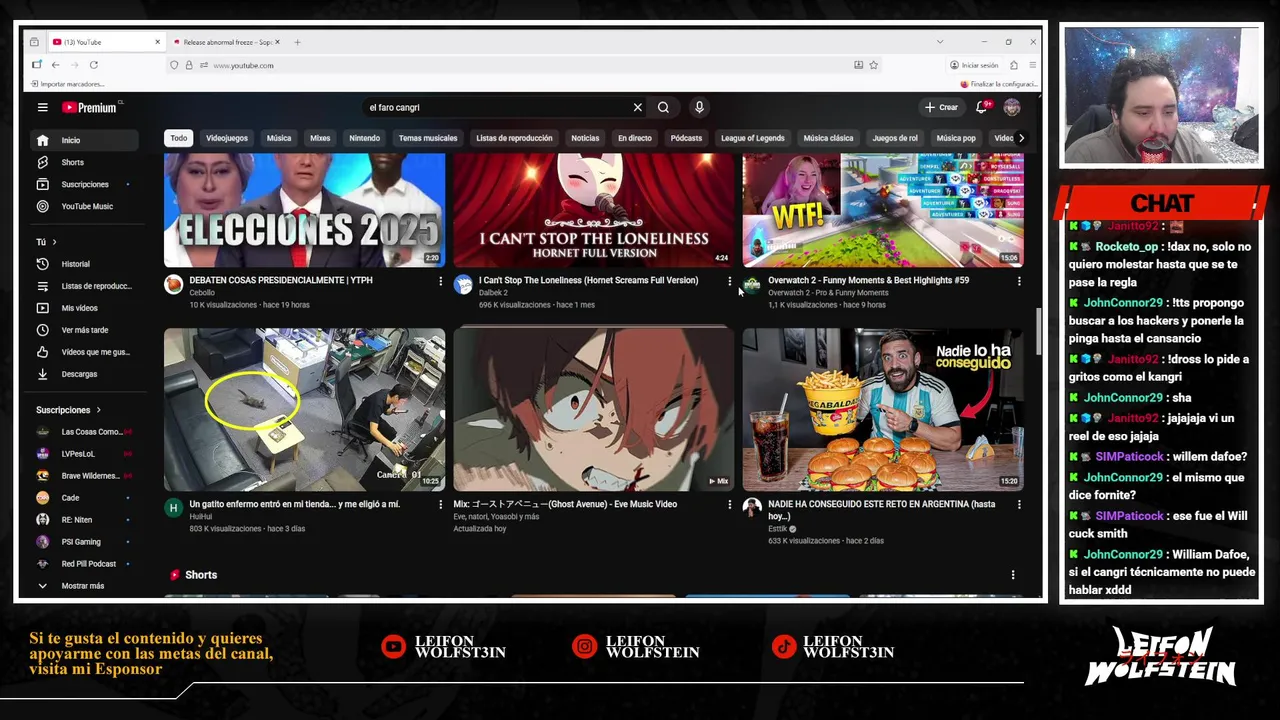Viewport: 1280px width, 720px height.
Task: Select the League of Legends filter chip
Action: pos(752,138)
